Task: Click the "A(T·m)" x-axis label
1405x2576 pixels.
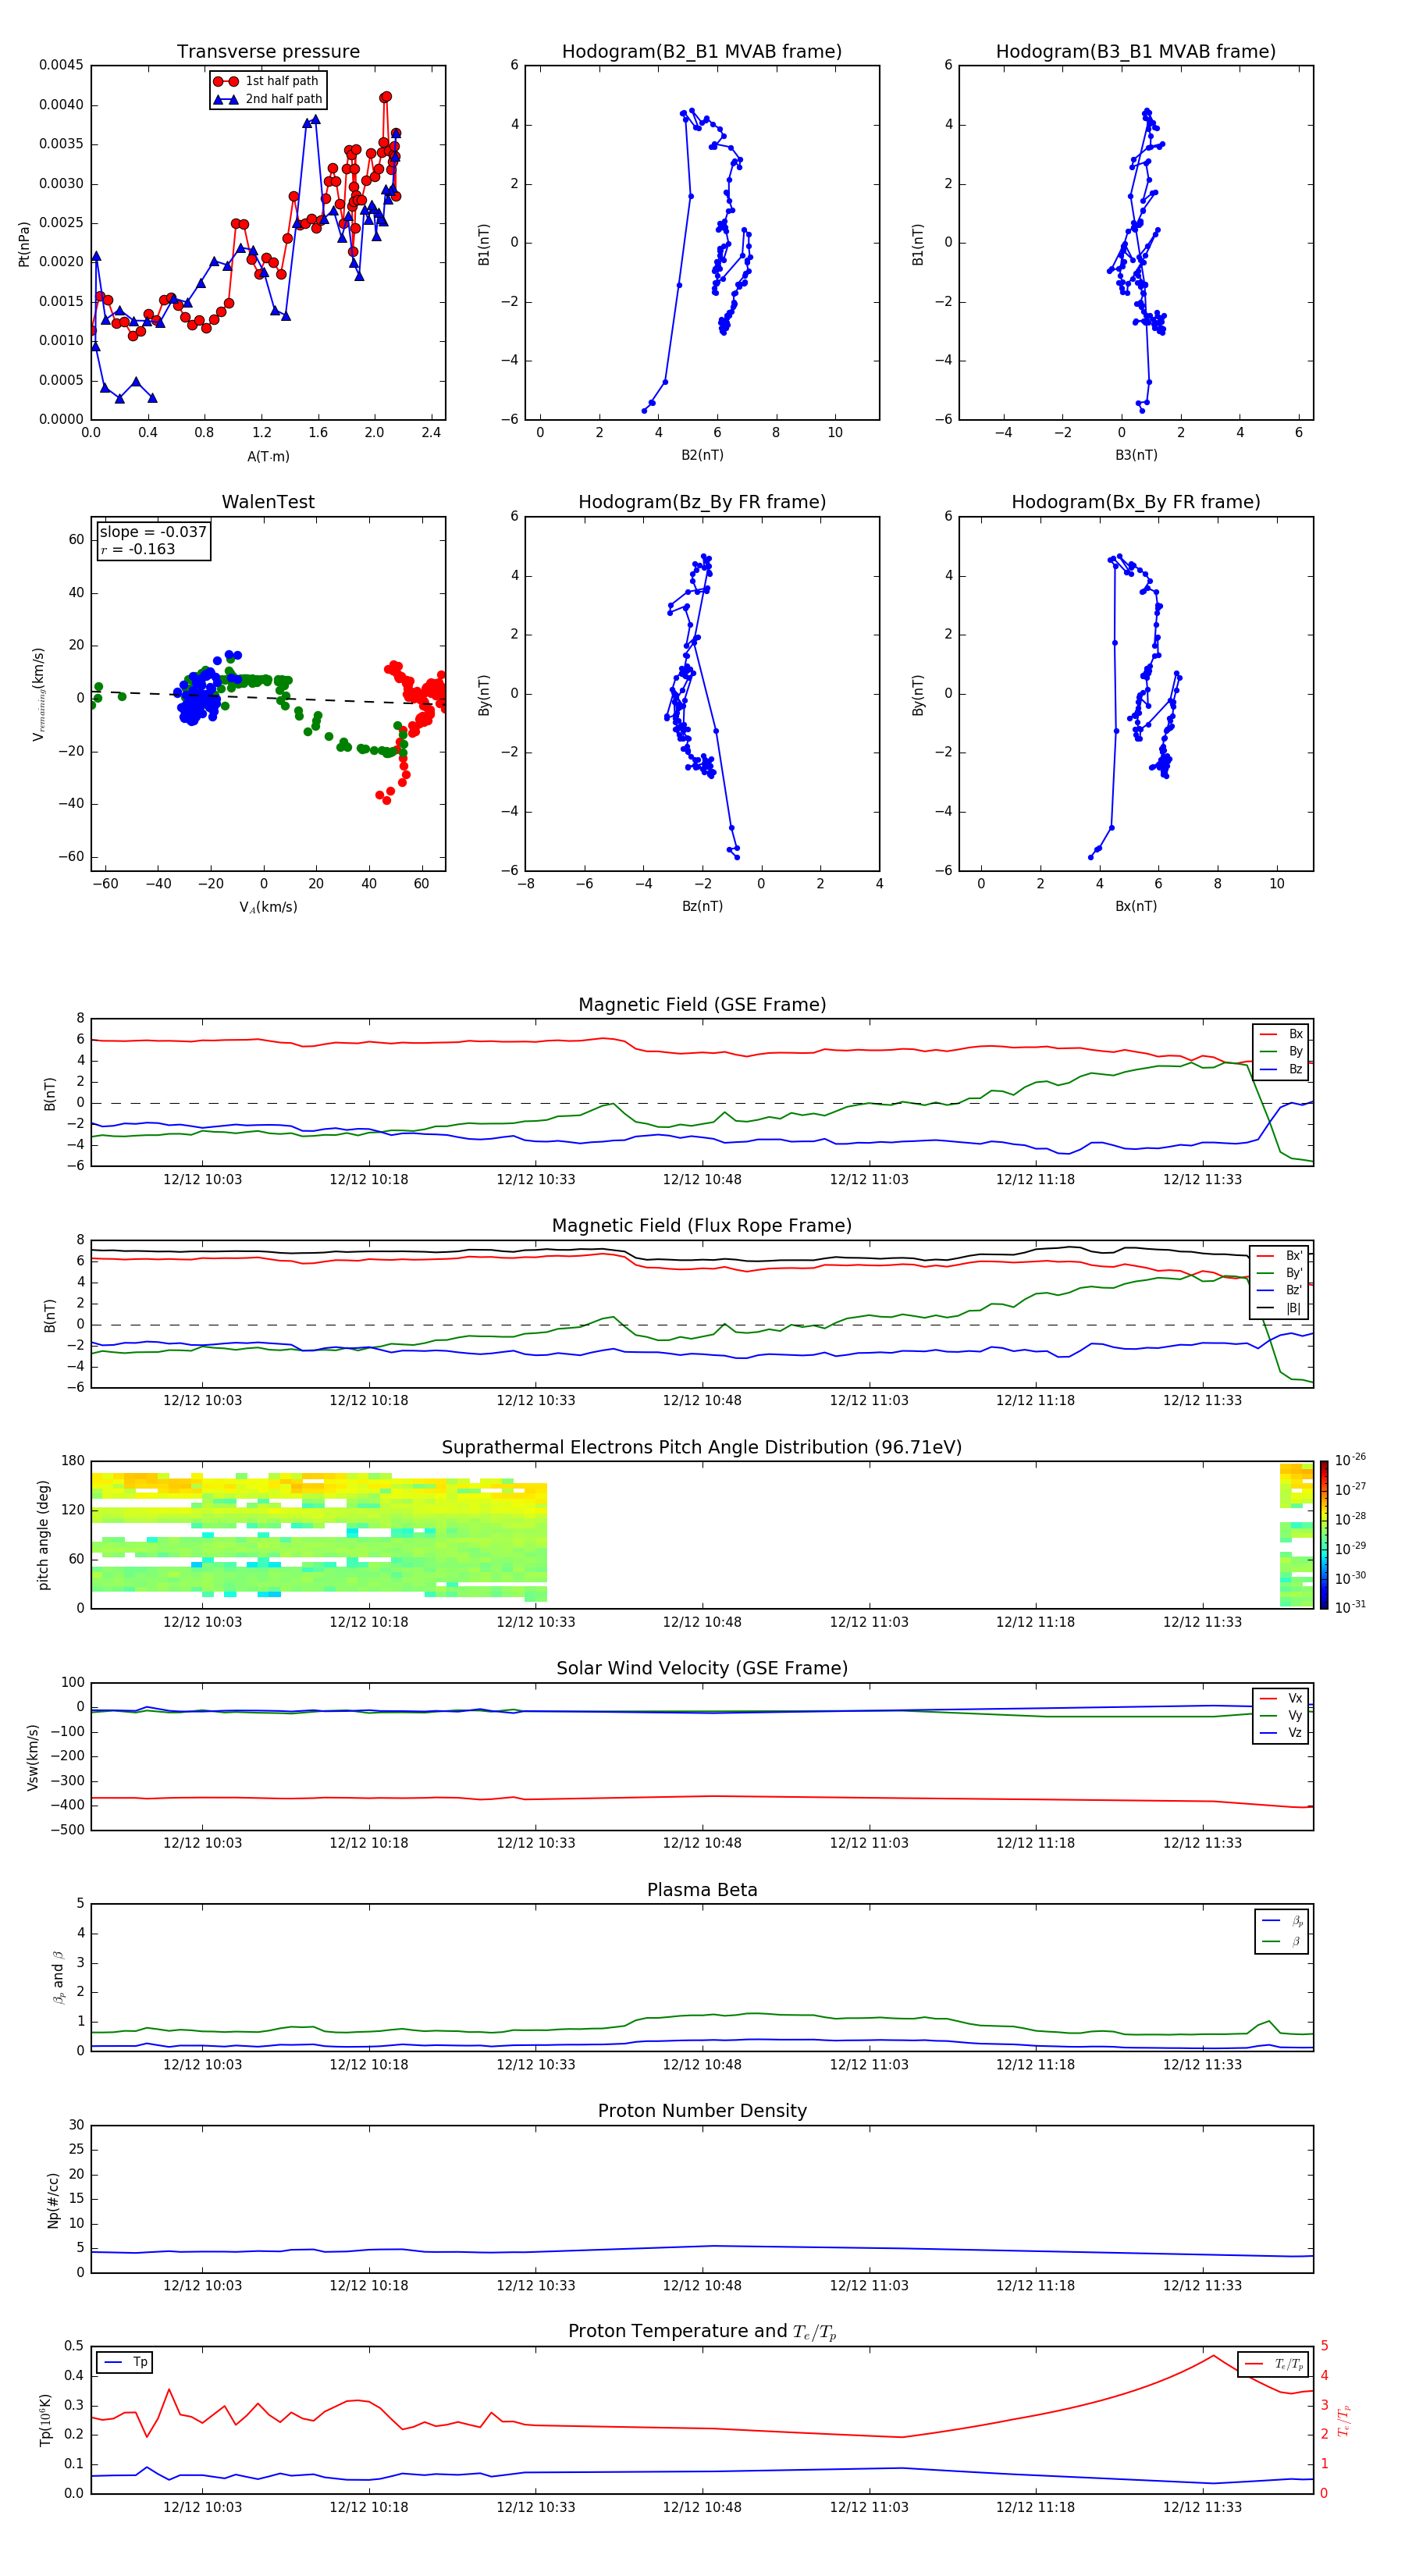Action: pos(268,456)
